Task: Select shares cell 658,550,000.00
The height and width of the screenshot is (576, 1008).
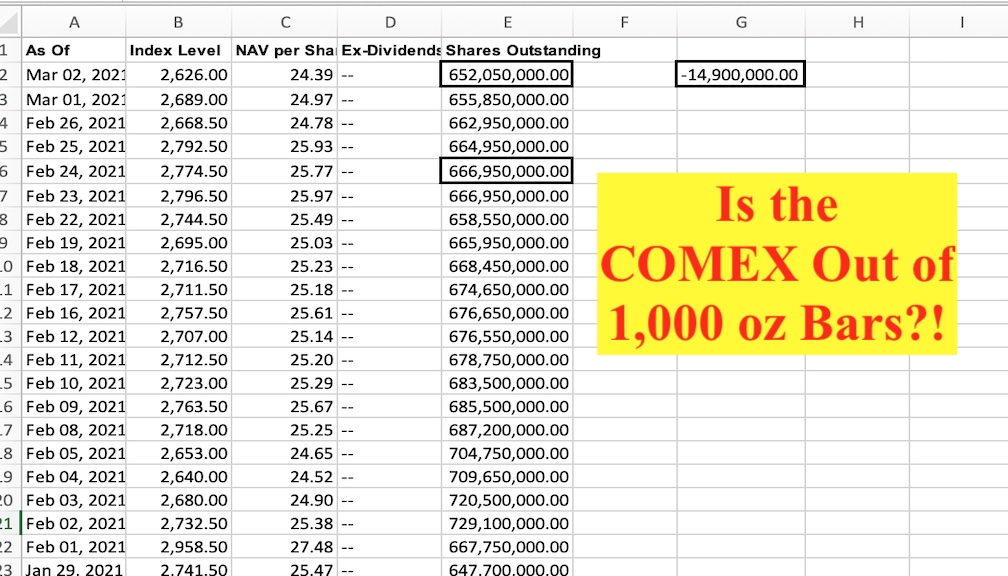Action: pyautogui.click(x=507, y=219)
